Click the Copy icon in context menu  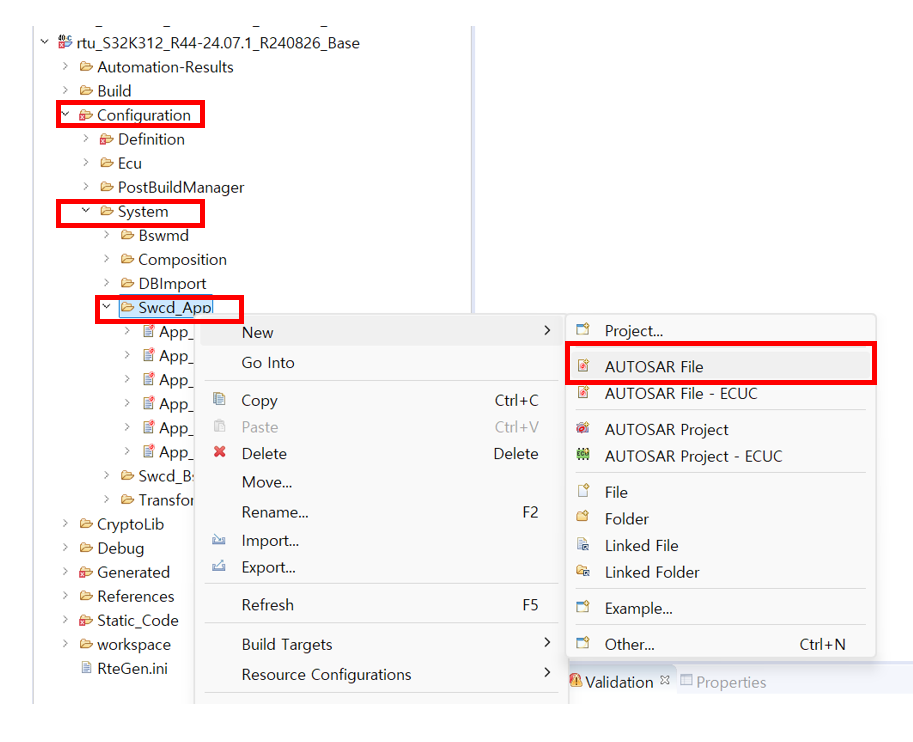(219, 400)
